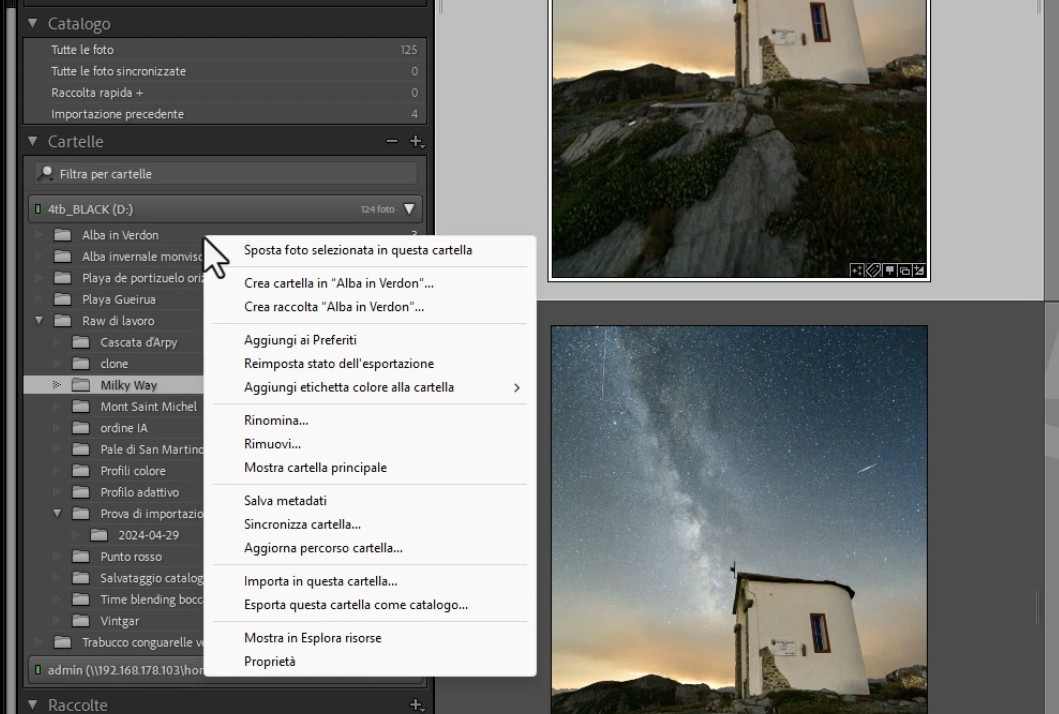Click the collection membership badge on the photo
The width and height of the screenshot is (1059, 714).
(904, 268)
